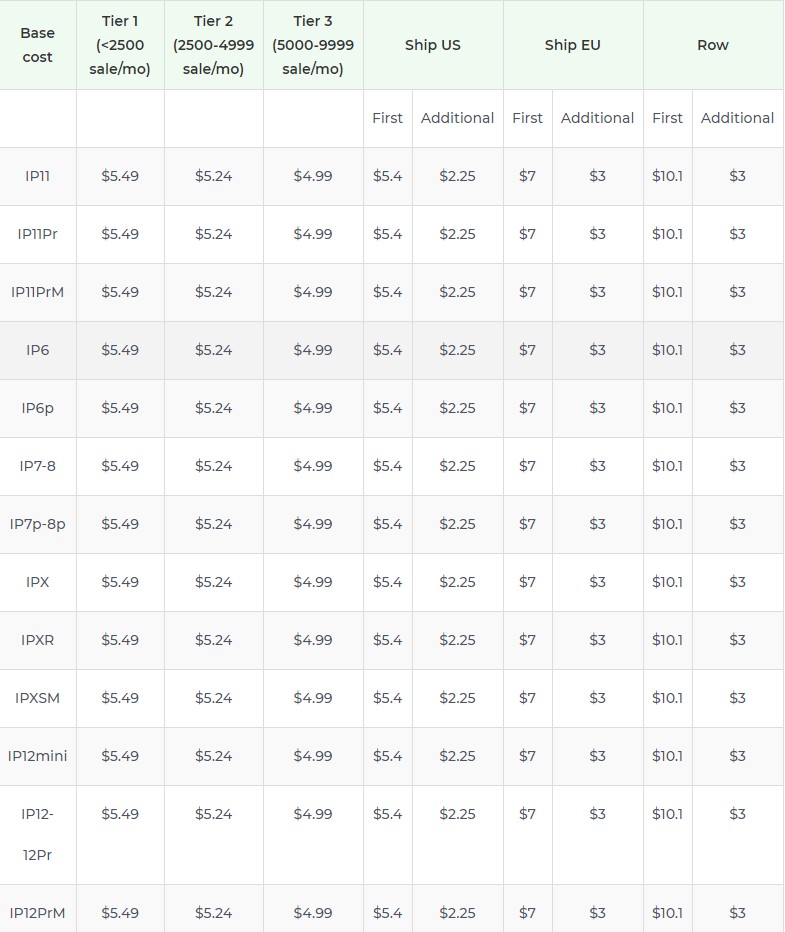Click the IP11Pr row label
Viewport: 785px width, 932px height.
pyautogui.click(x=37, y=234)
